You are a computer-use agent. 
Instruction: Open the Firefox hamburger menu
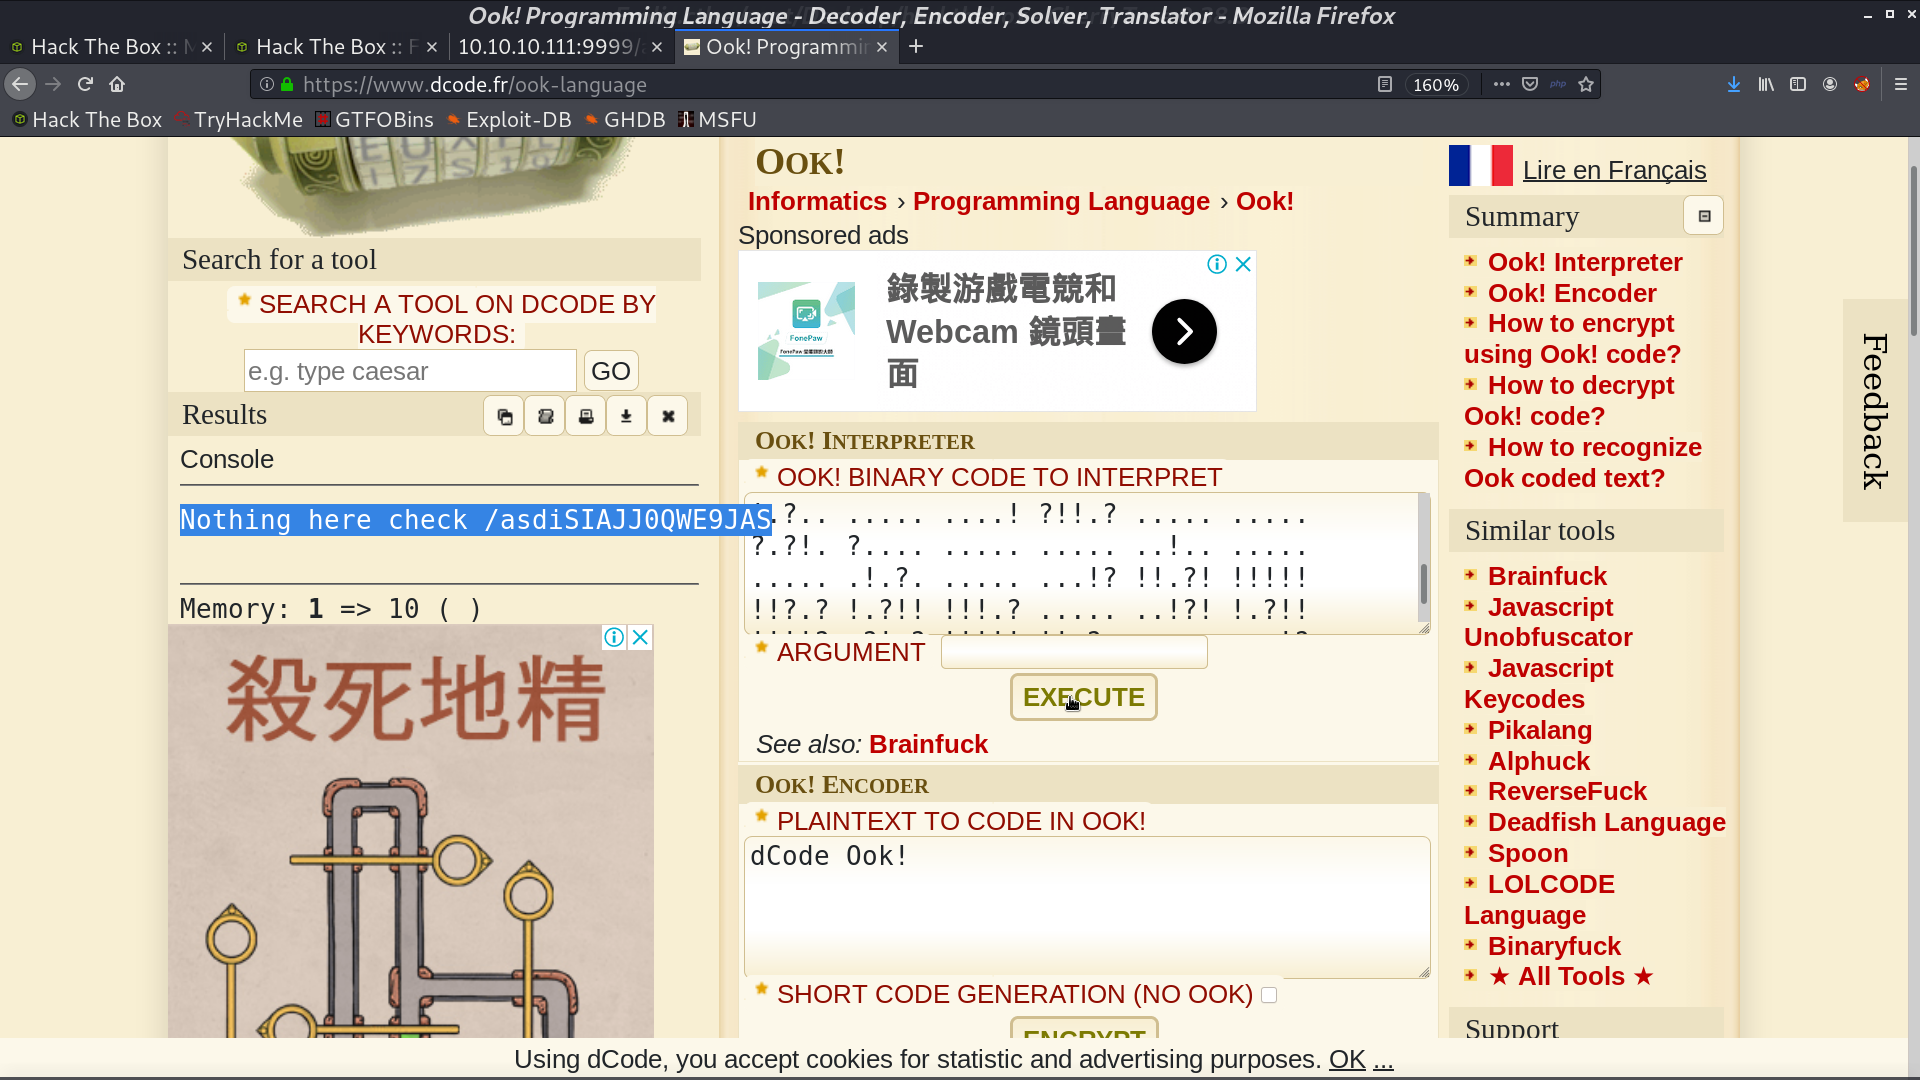click(1901, 85)
